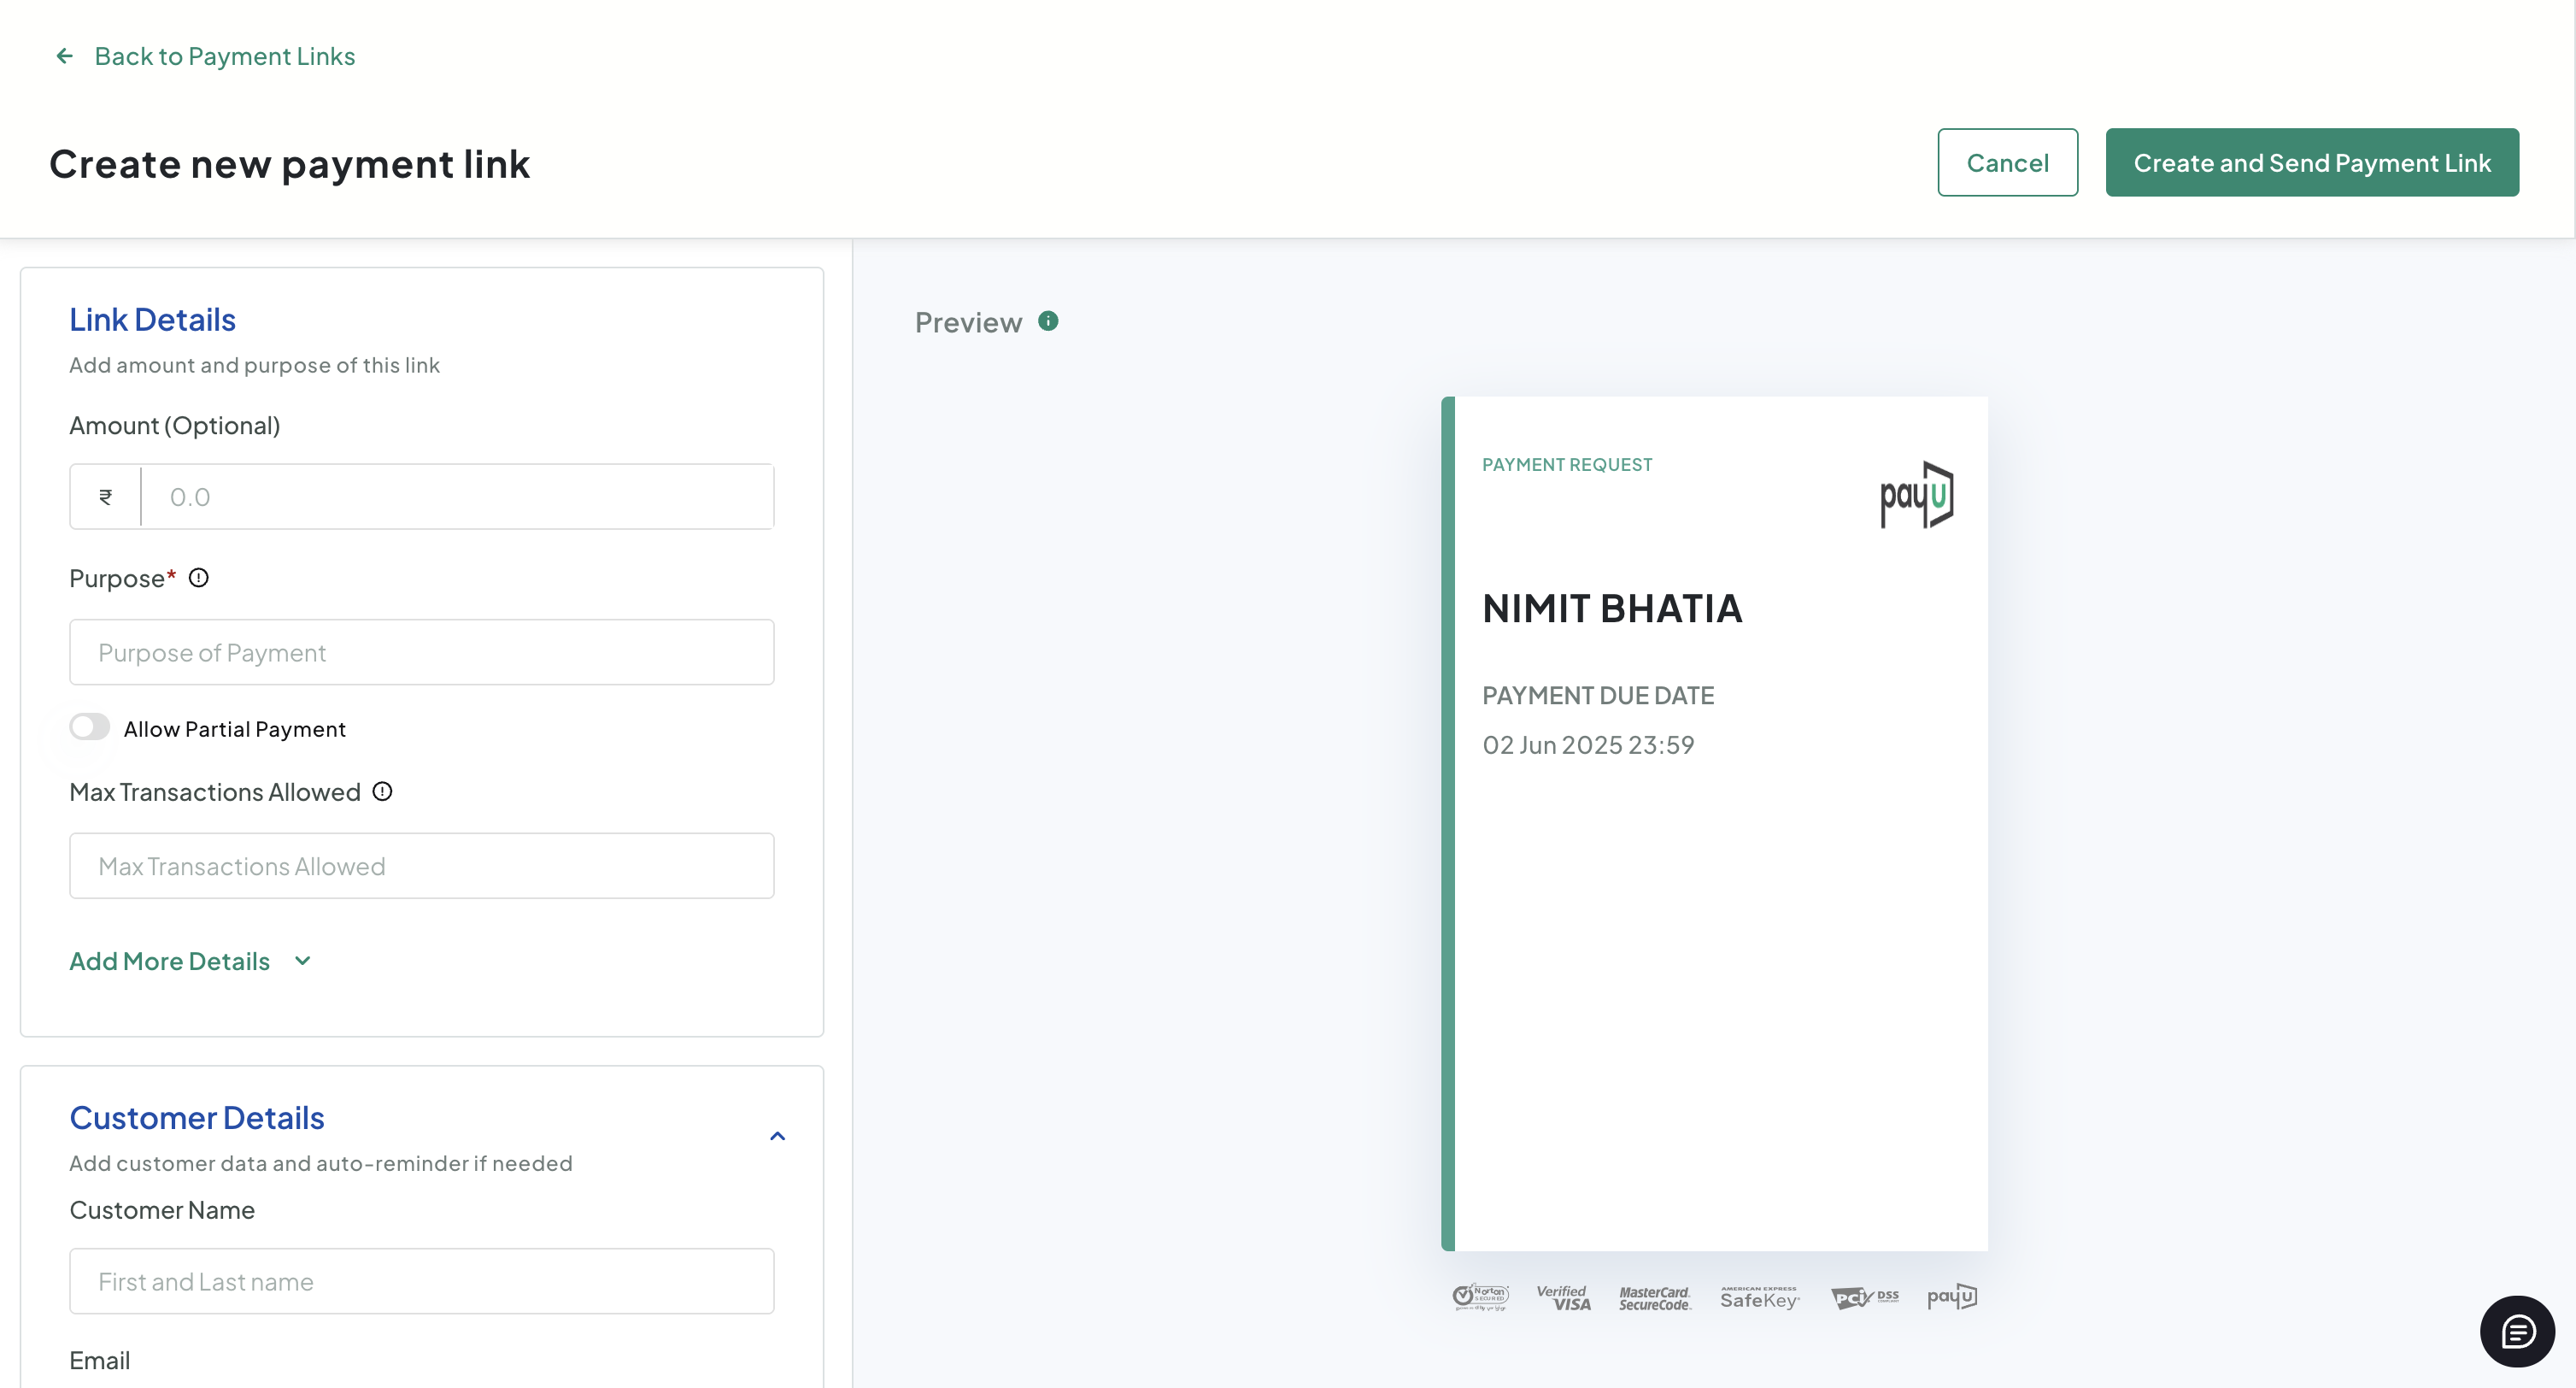Click the back arrow icon
This screenshot has height=1388, width=2576.
[64, 56]
